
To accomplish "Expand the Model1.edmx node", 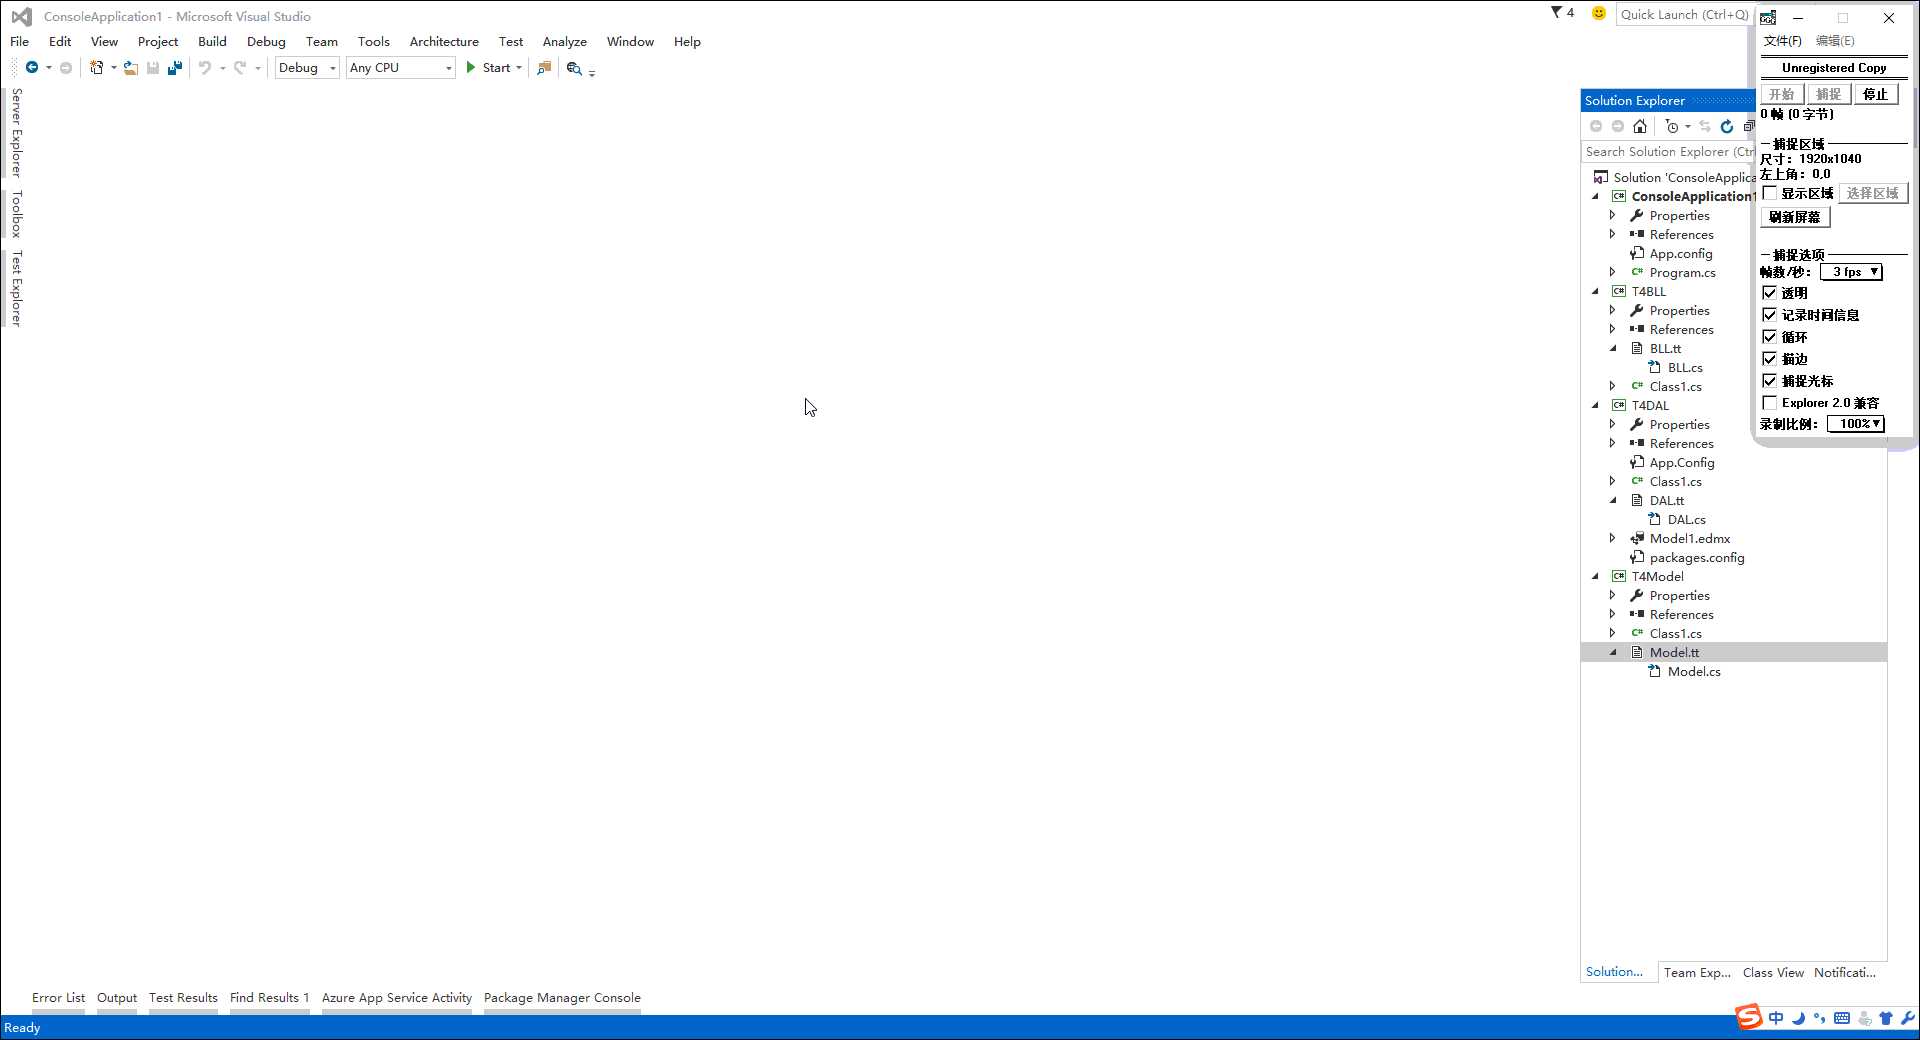I will [1613, 539].
